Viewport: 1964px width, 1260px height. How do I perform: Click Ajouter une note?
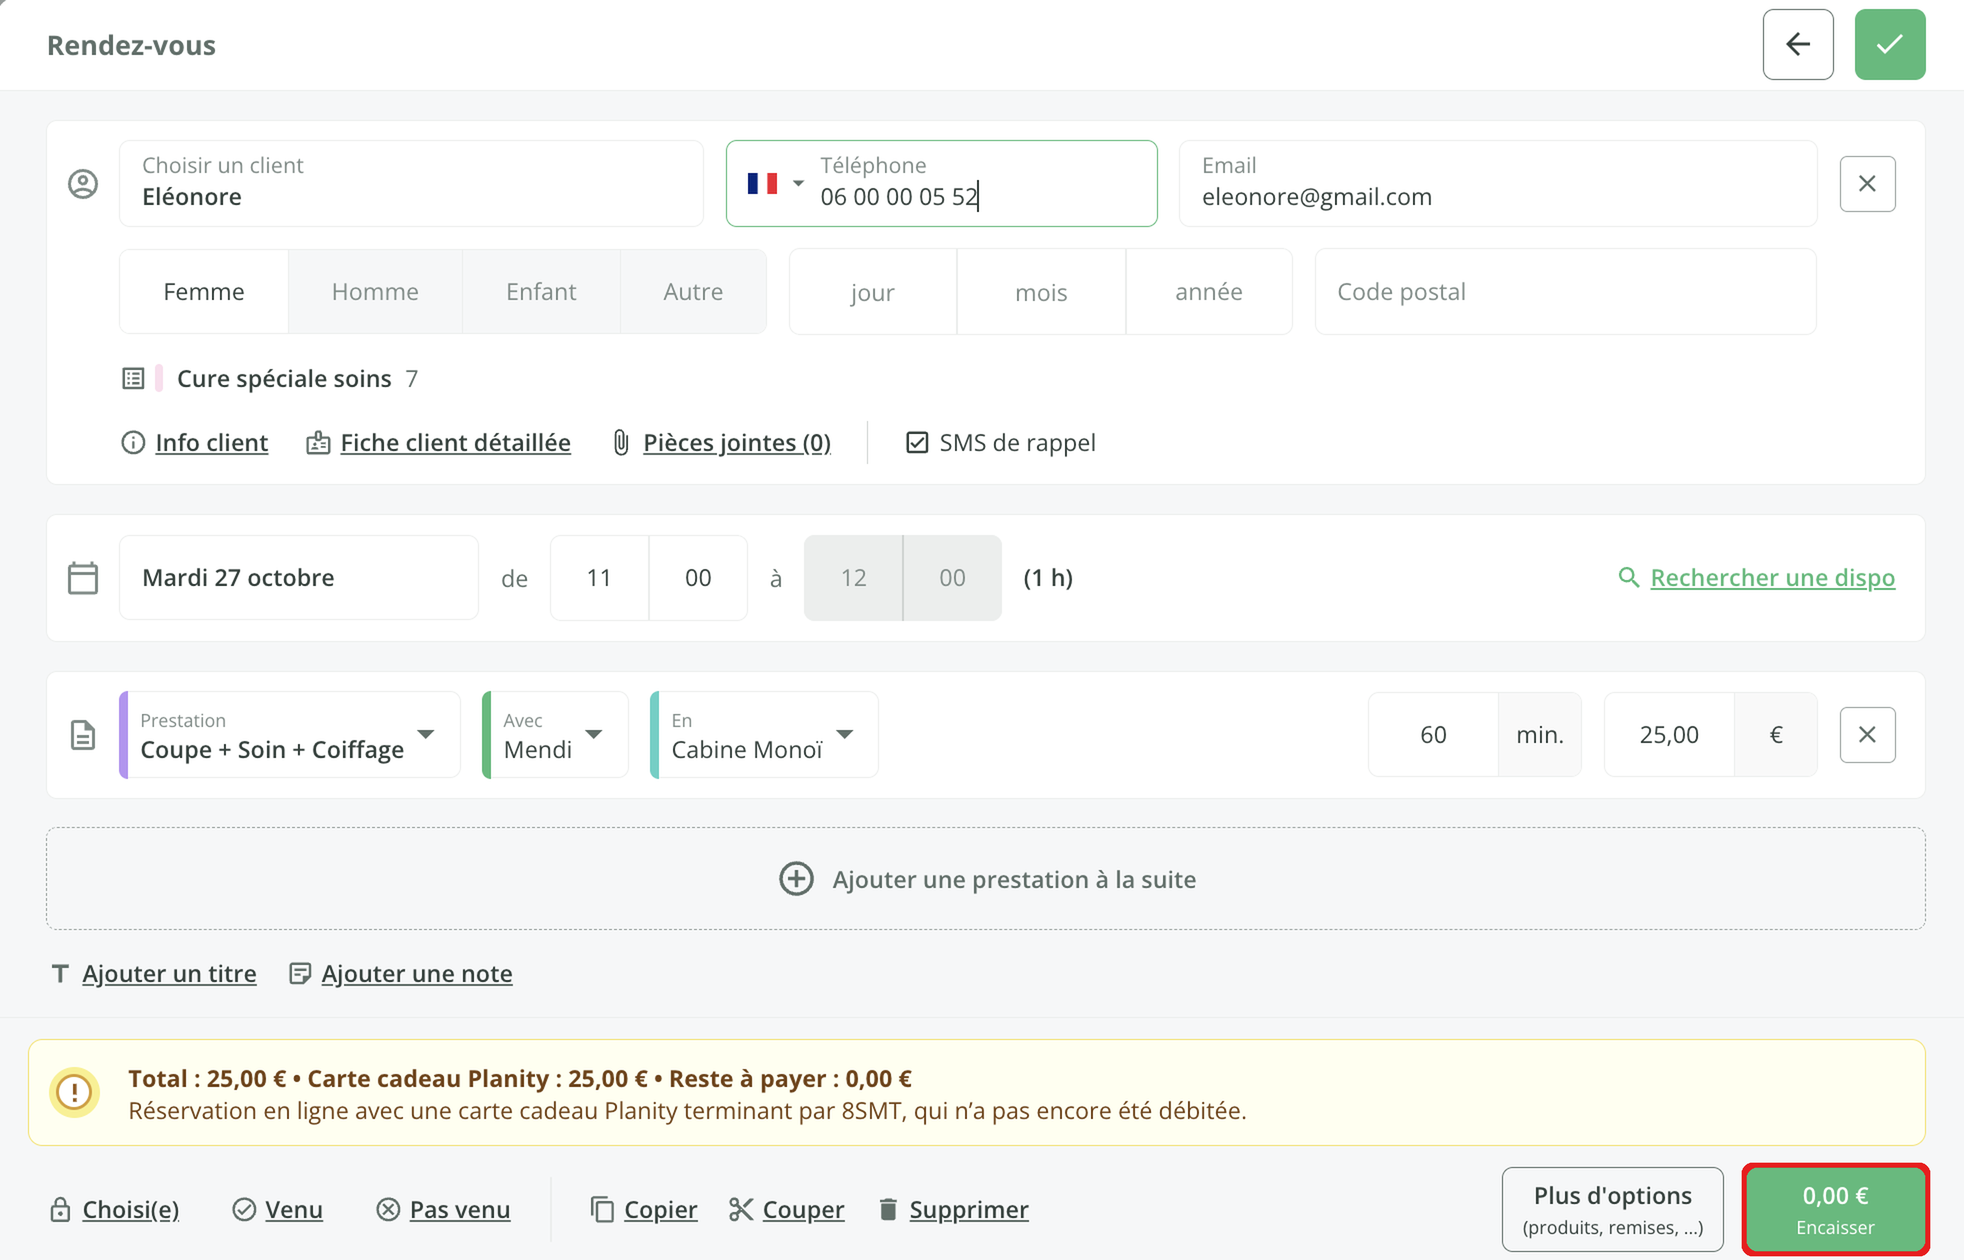(417, 974)
